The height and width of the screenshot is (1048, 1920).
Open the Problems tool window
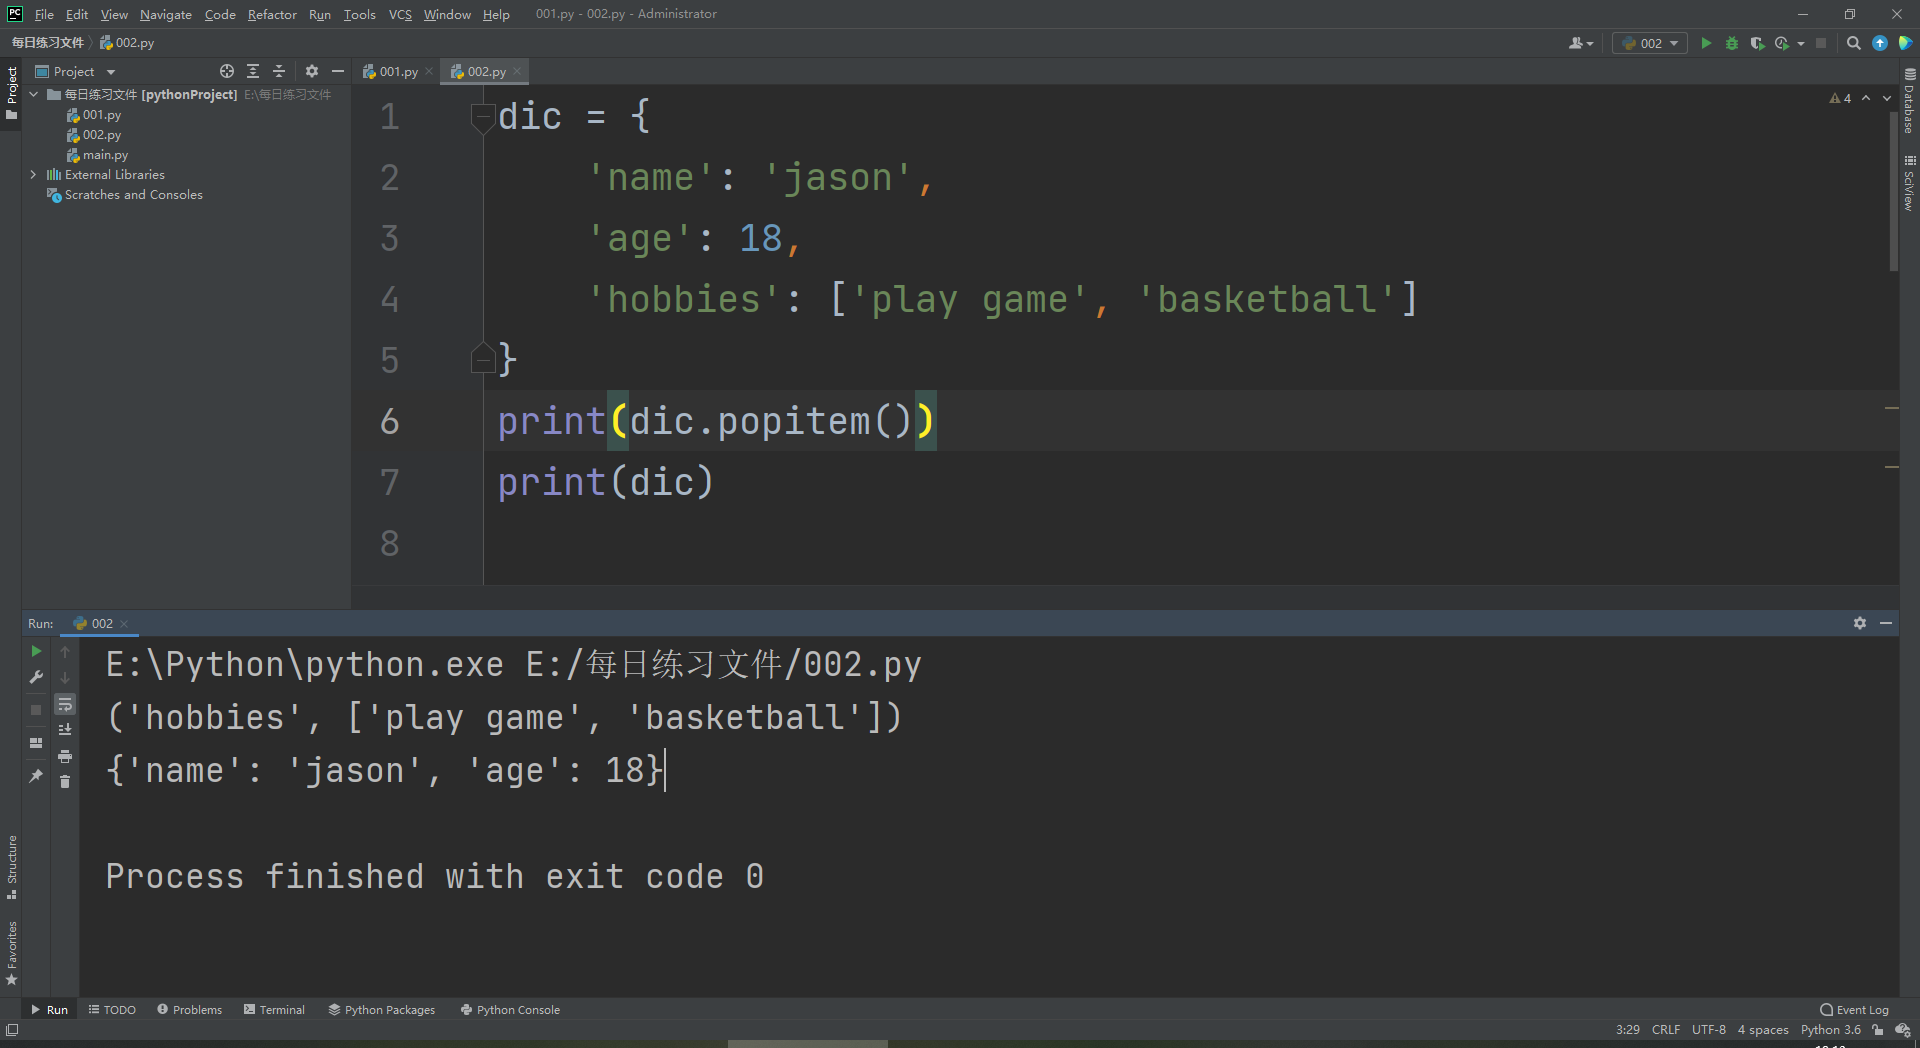click(189, 1010)
